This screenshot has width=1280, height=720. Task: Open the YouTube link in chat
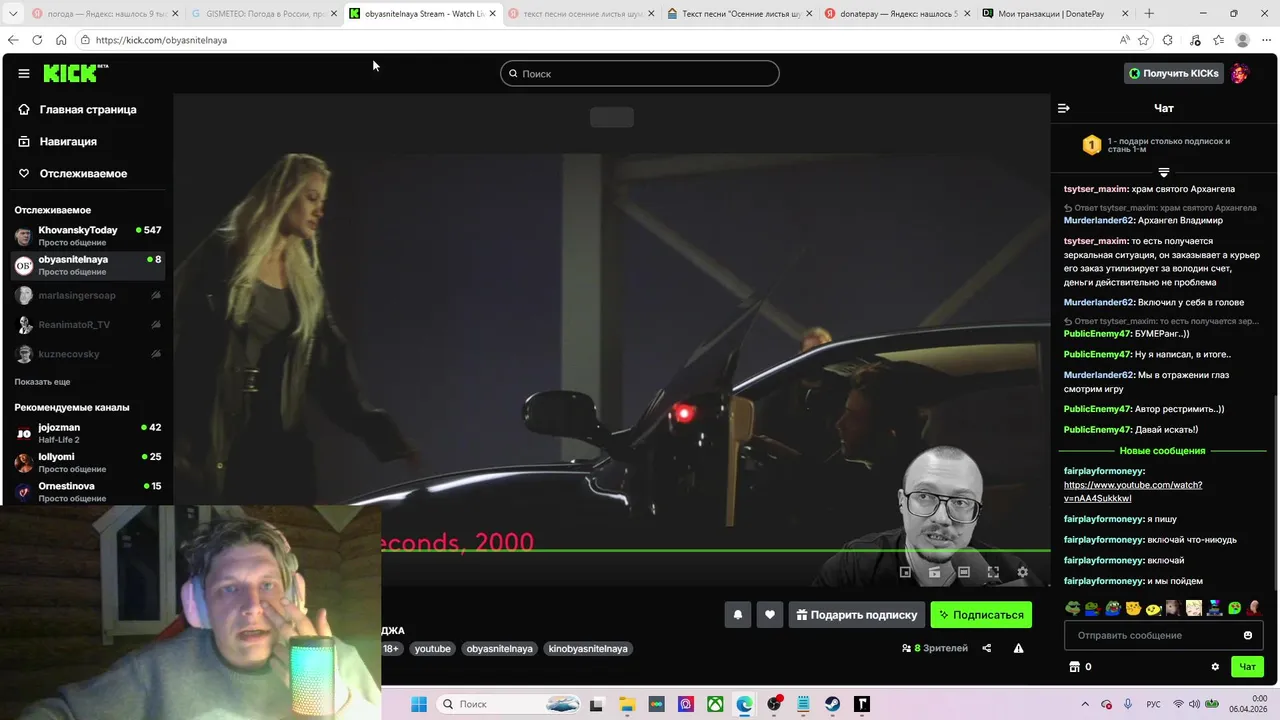click(x=1132, y=491)
